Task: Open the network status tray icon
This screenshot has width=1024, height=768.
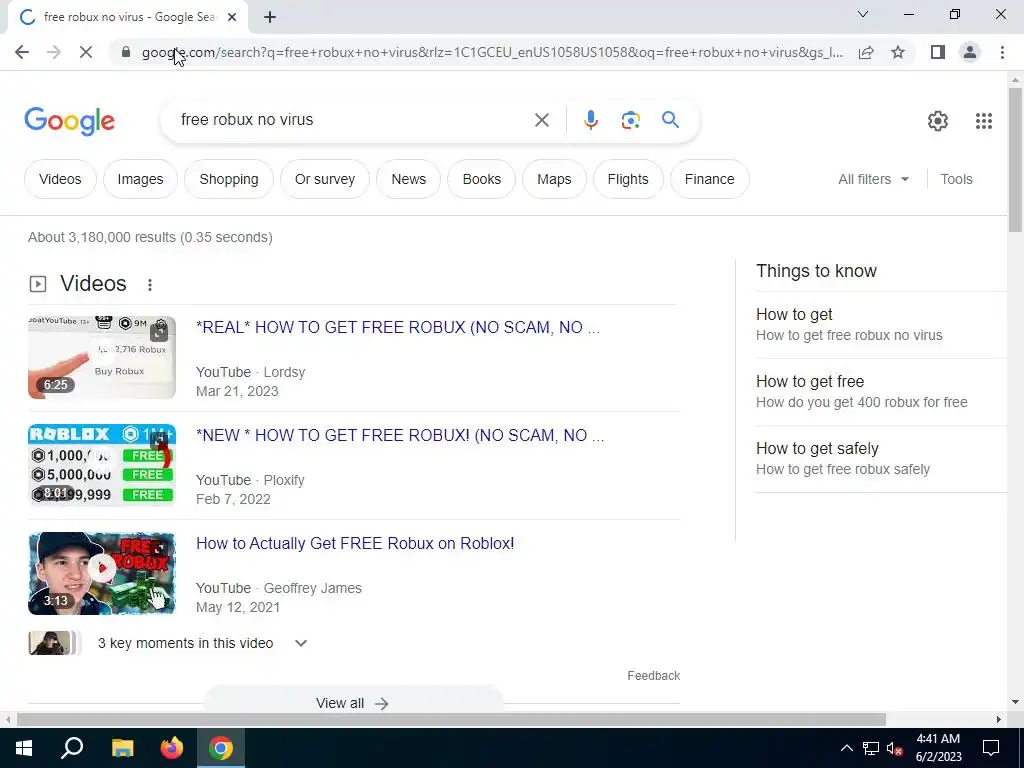Action: [871, 748]
